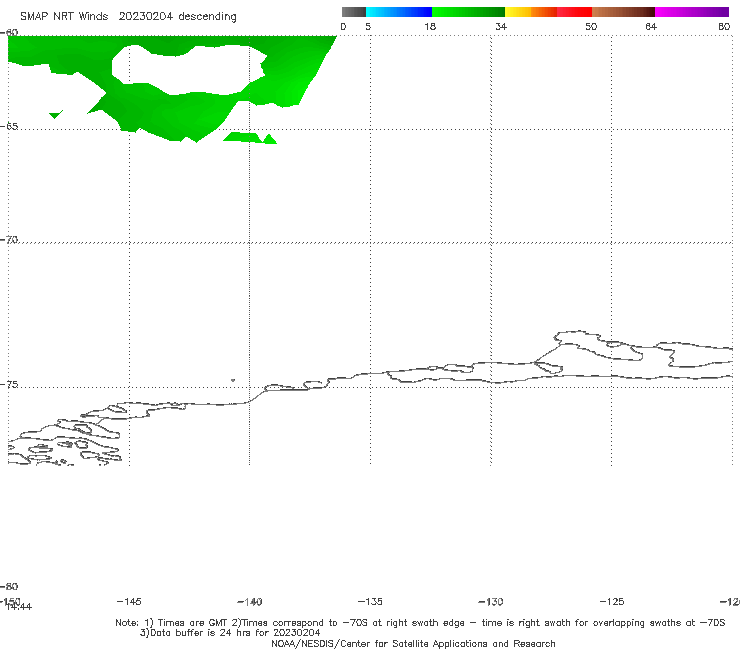Click the brown segment of the color bar

coord(623,12)
